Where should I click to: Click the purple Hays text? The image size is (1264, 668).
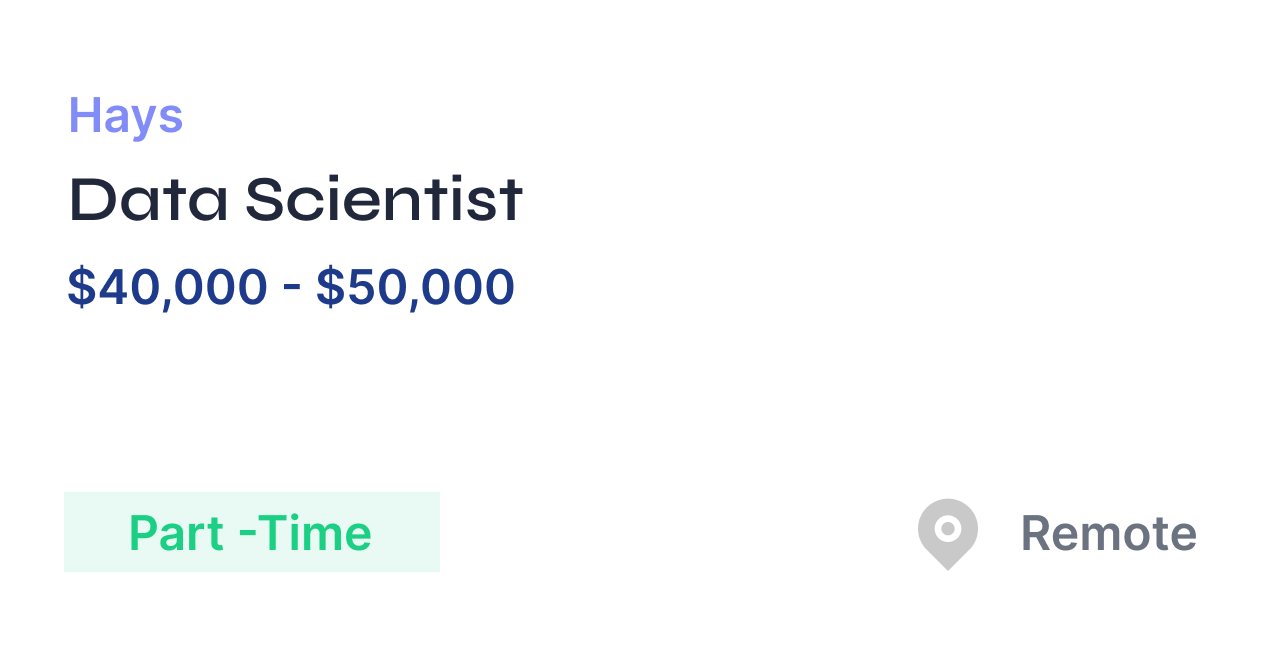point(126,116)
